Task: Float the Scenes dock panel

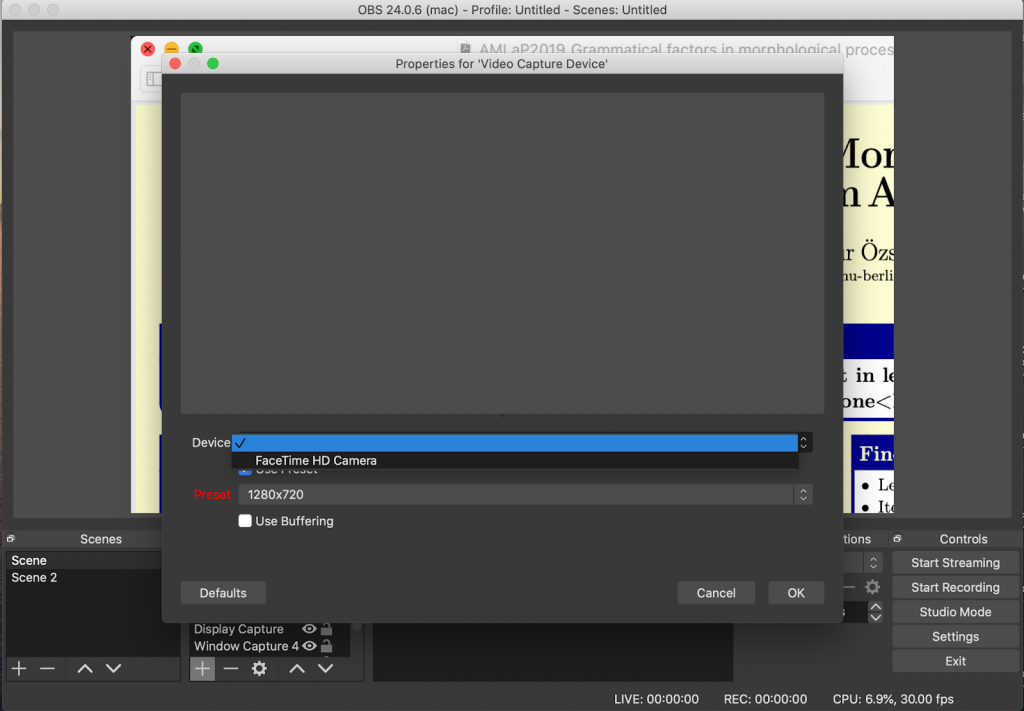Action: 10,539
